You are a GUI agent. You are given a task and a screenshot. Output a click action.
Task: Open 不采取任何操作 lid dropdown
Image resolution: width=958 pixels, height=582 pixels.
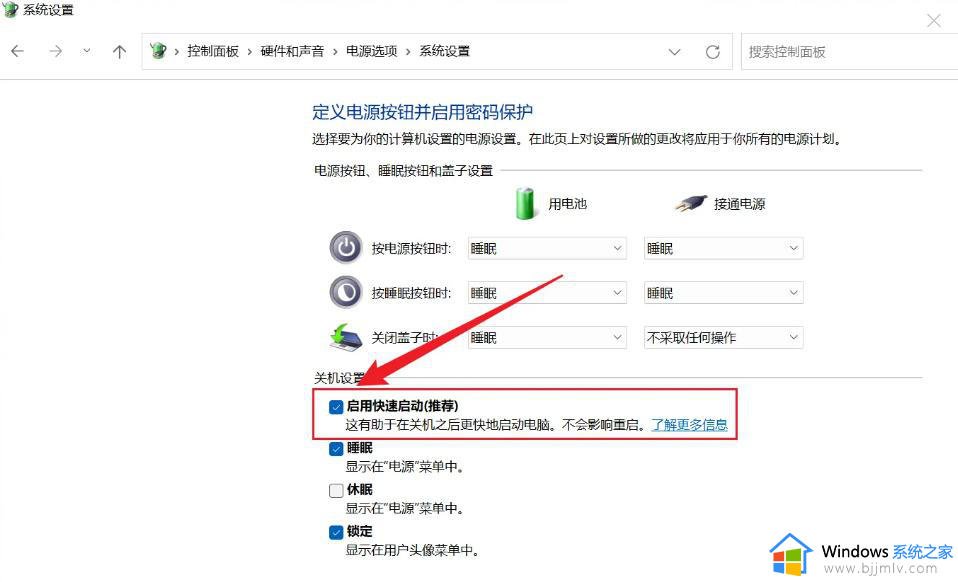tap(723, 338)
